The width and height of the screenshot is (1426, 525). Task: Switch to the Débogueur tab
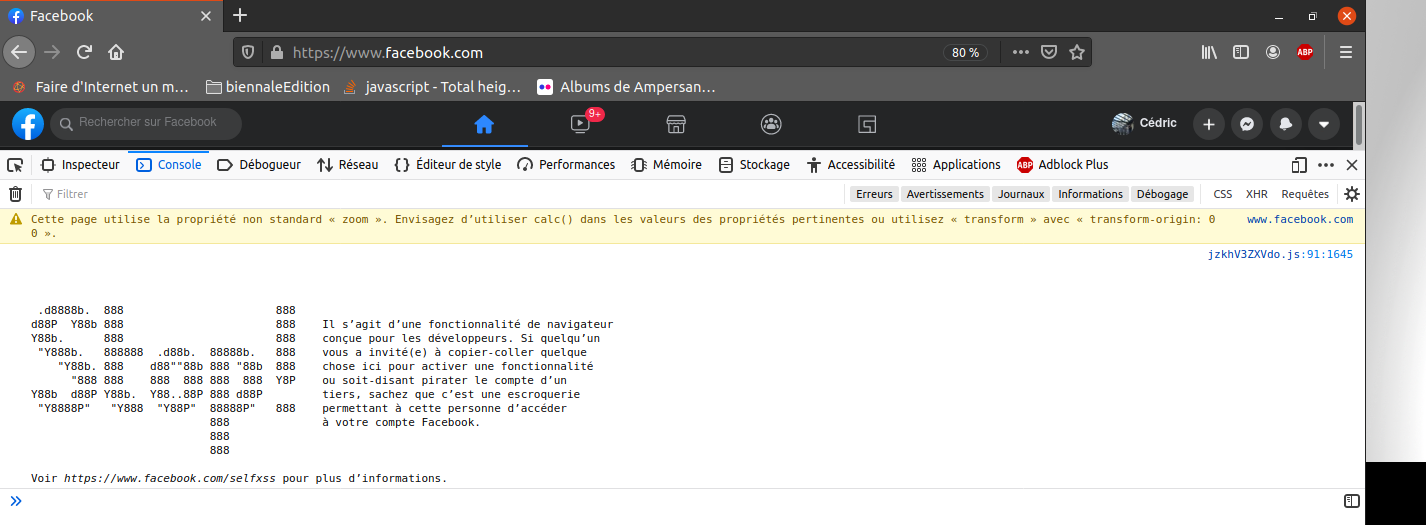click(259, 165)
